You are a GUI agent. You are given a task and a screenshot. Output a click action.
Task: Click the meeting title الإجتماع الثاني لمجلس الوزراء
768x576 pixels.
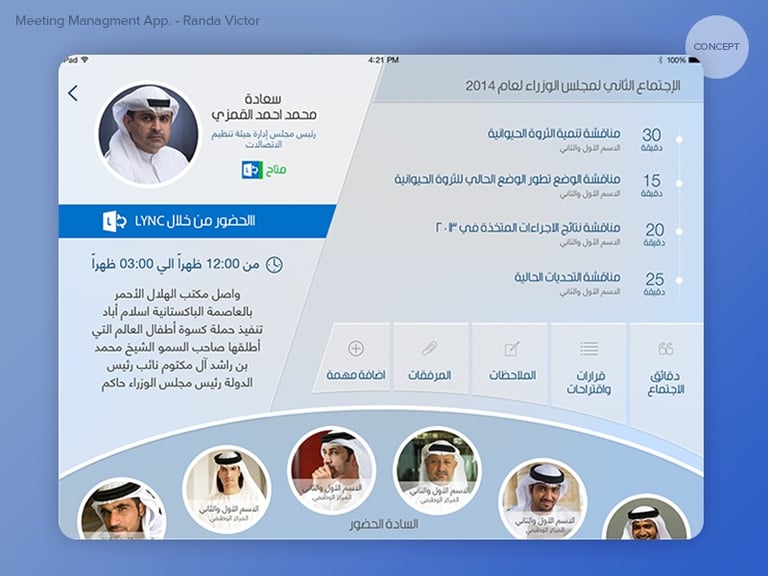click(573, 86)
